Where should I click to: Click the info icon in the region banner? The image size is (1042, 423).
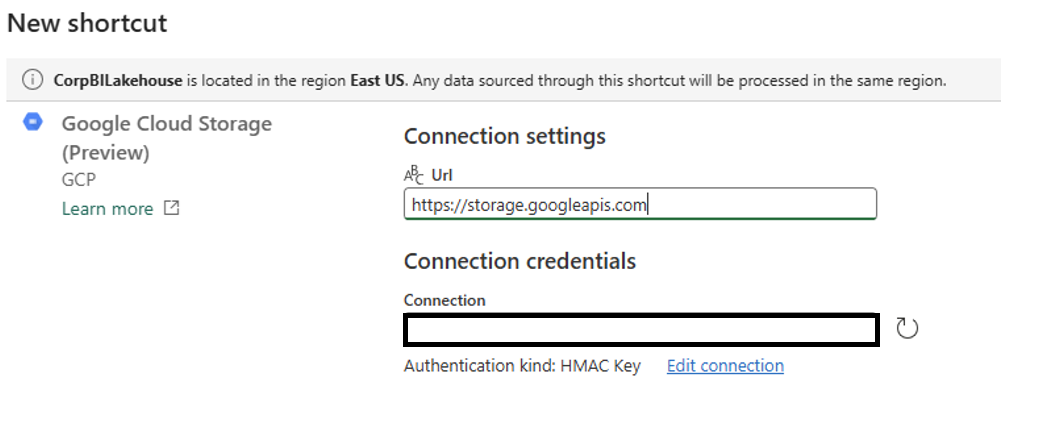click(x=33, y=80)
